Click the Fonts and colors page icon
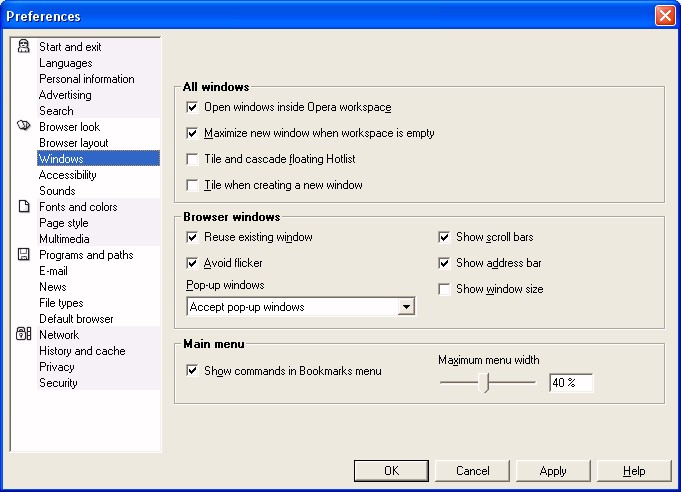The width and height of the screenshot is (681, 492). point(24,206)
